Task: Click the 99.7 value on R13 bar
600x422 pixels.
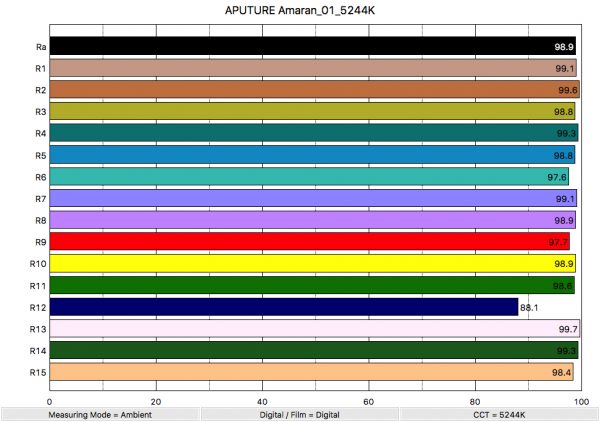Action: click(x=568, y=329)
